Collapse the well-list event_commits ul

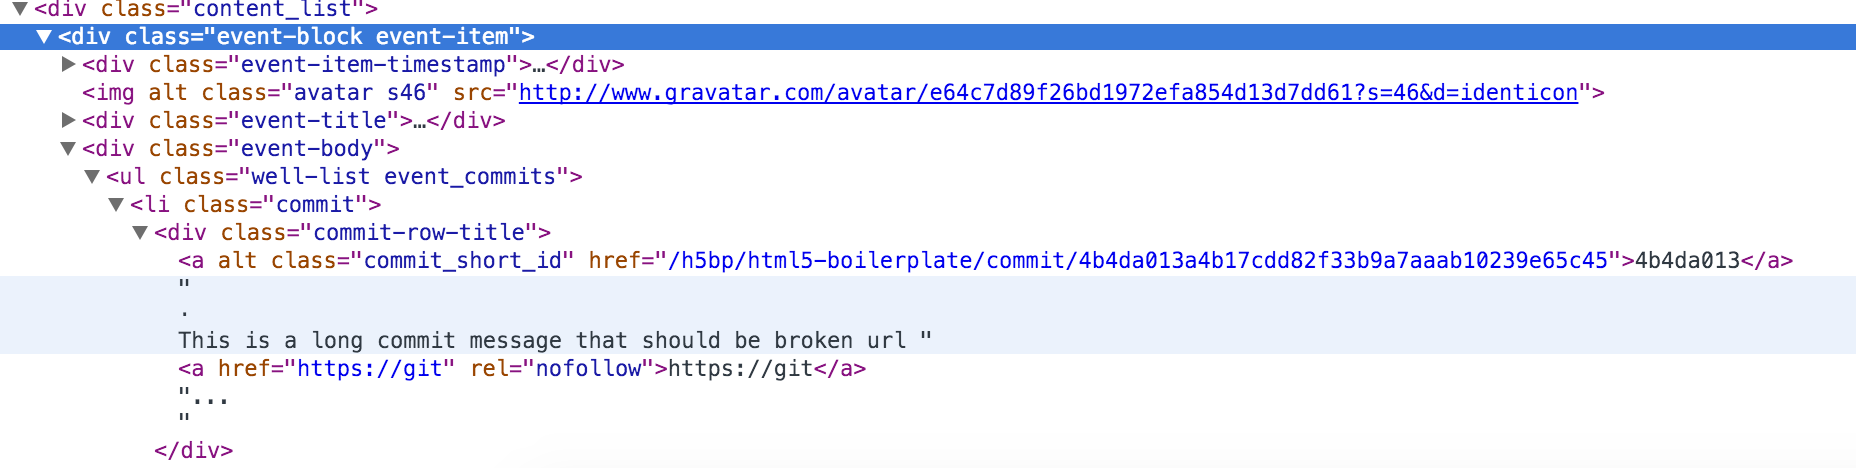(x=92, y=176)
